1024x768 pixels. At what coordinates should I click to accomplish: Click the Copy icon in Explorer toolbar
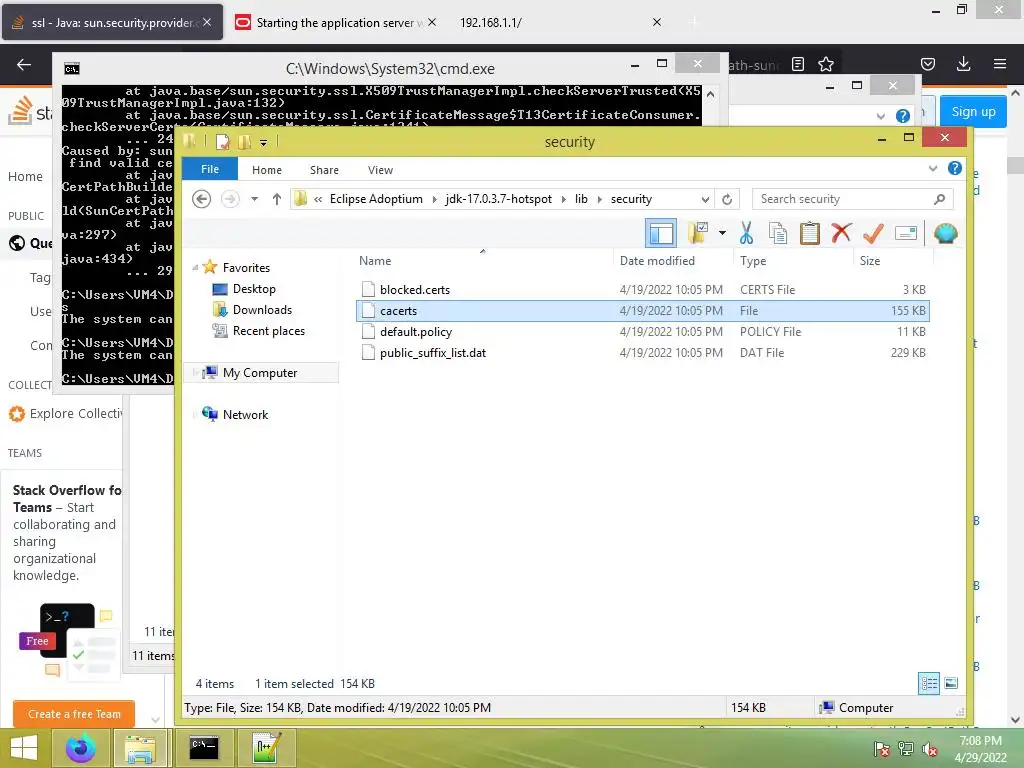[x=777, y=233]
